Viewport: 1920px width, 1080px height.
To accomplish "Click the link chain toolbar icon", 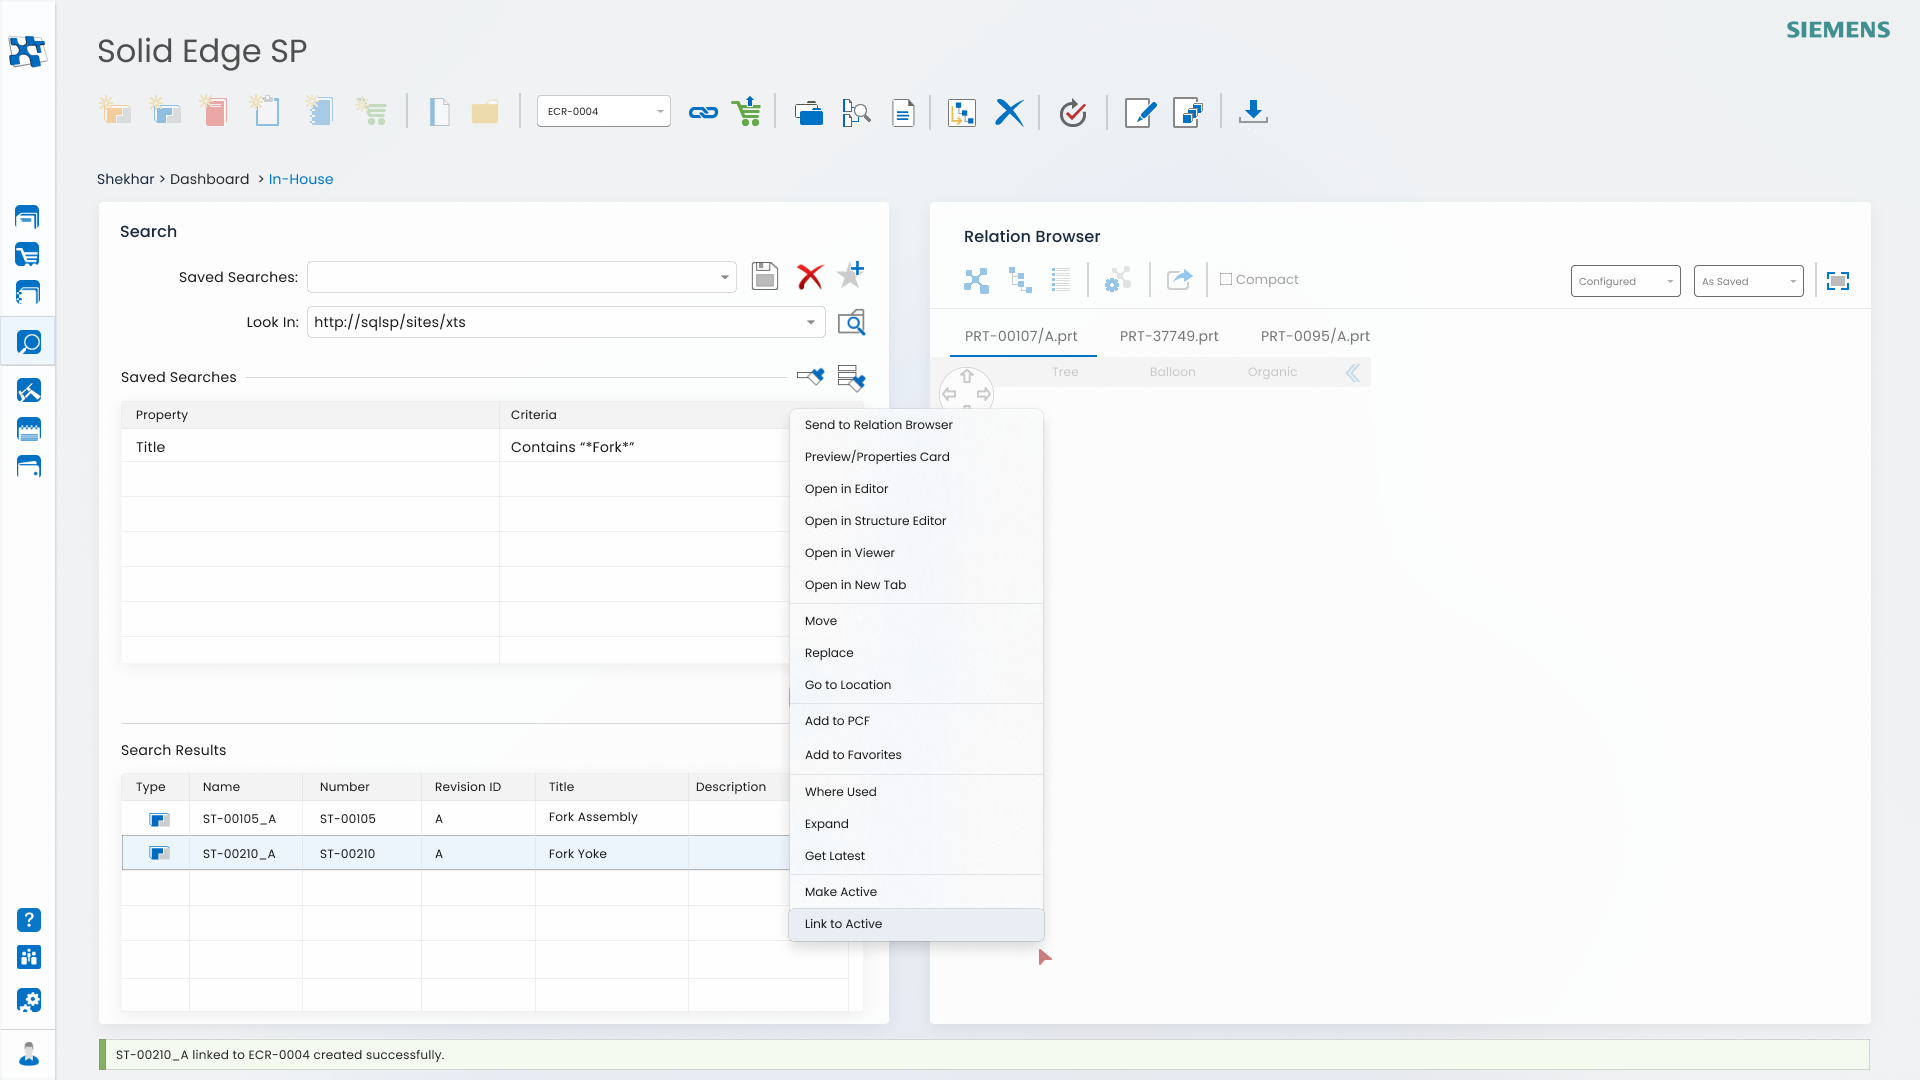I will point(703,112).
